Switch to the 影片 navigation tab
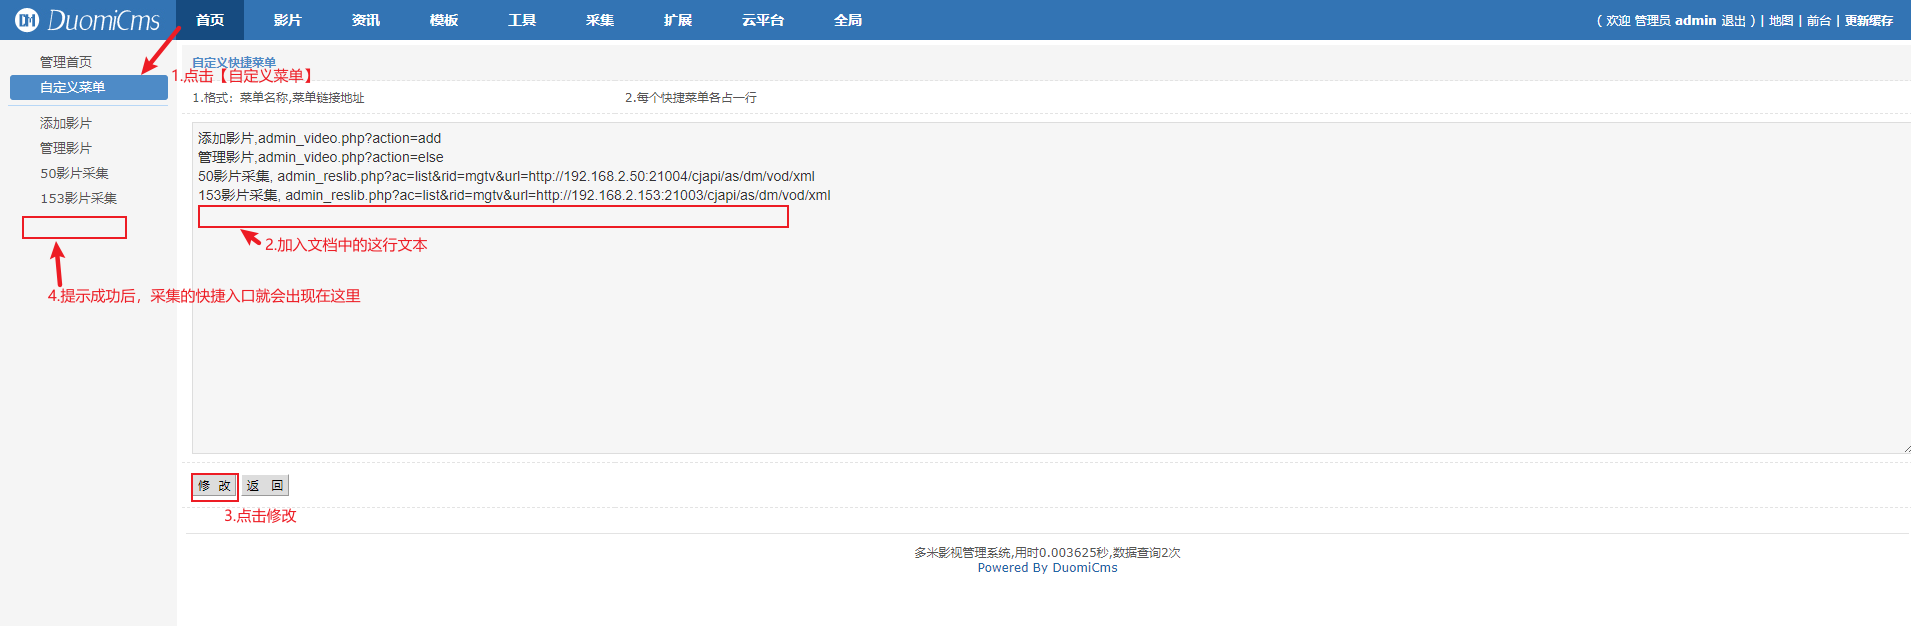Screen dimensions: 1911x626 click(288, 20)
